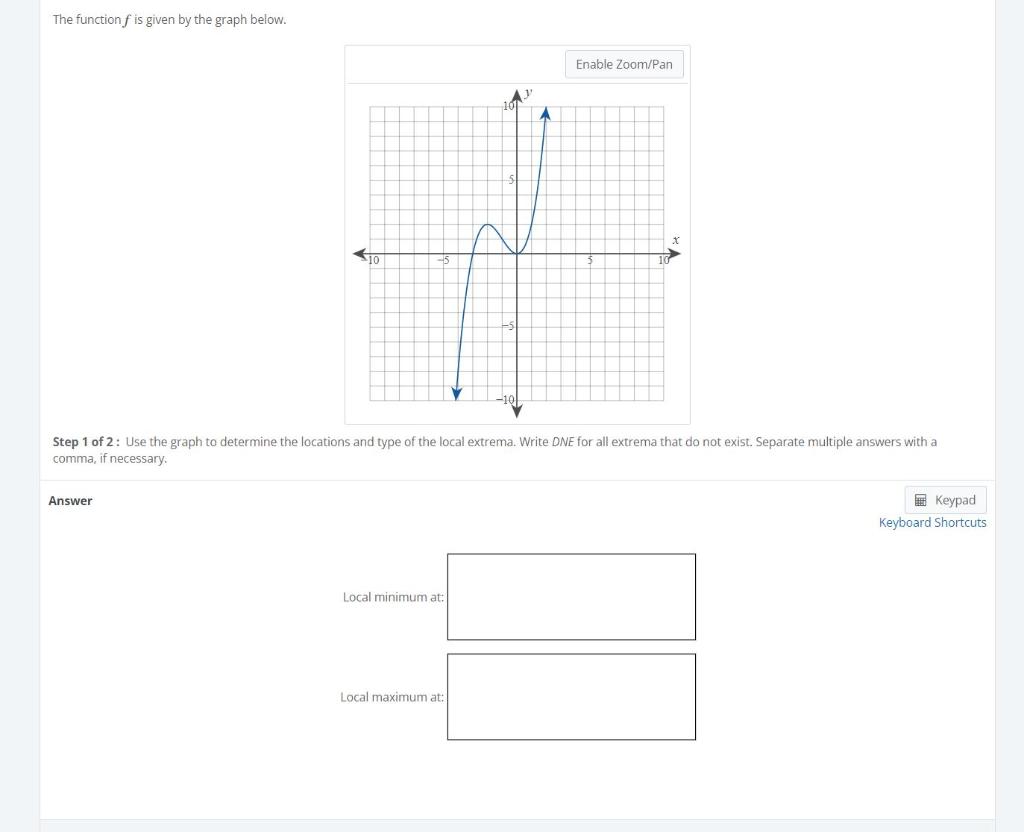Select the origin point of the graph
Screen dimensions: 1024x832
(x=517, y=254)
